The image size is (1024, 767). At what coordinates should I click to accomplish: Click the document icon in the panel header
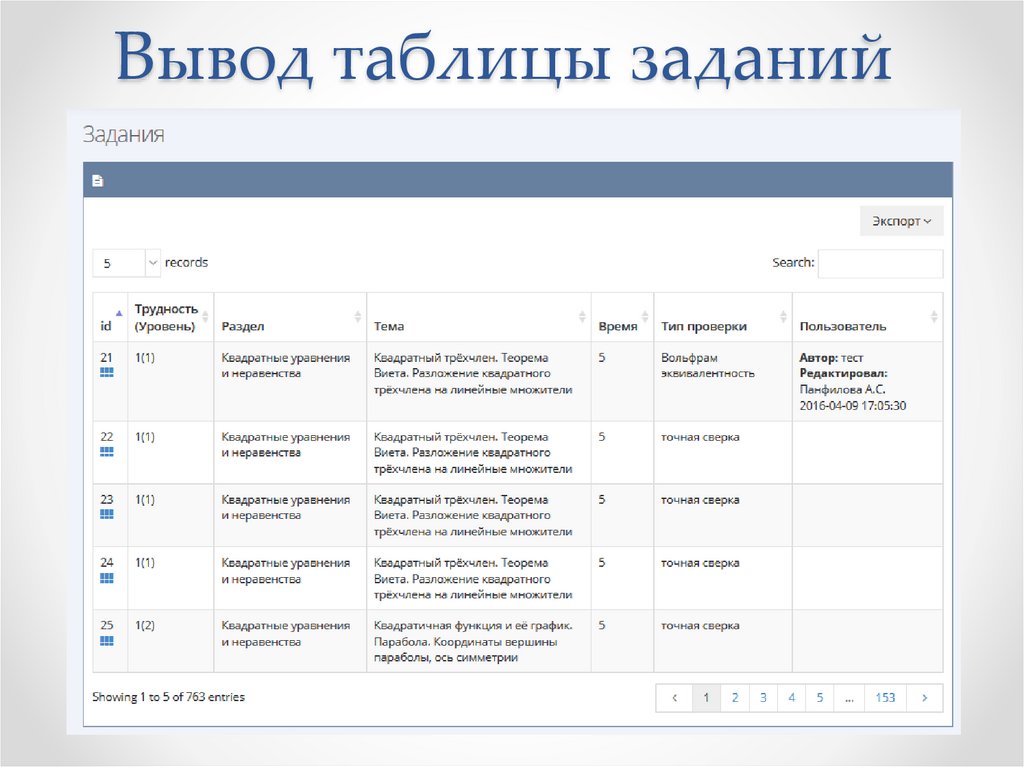[x=97, y=181]
